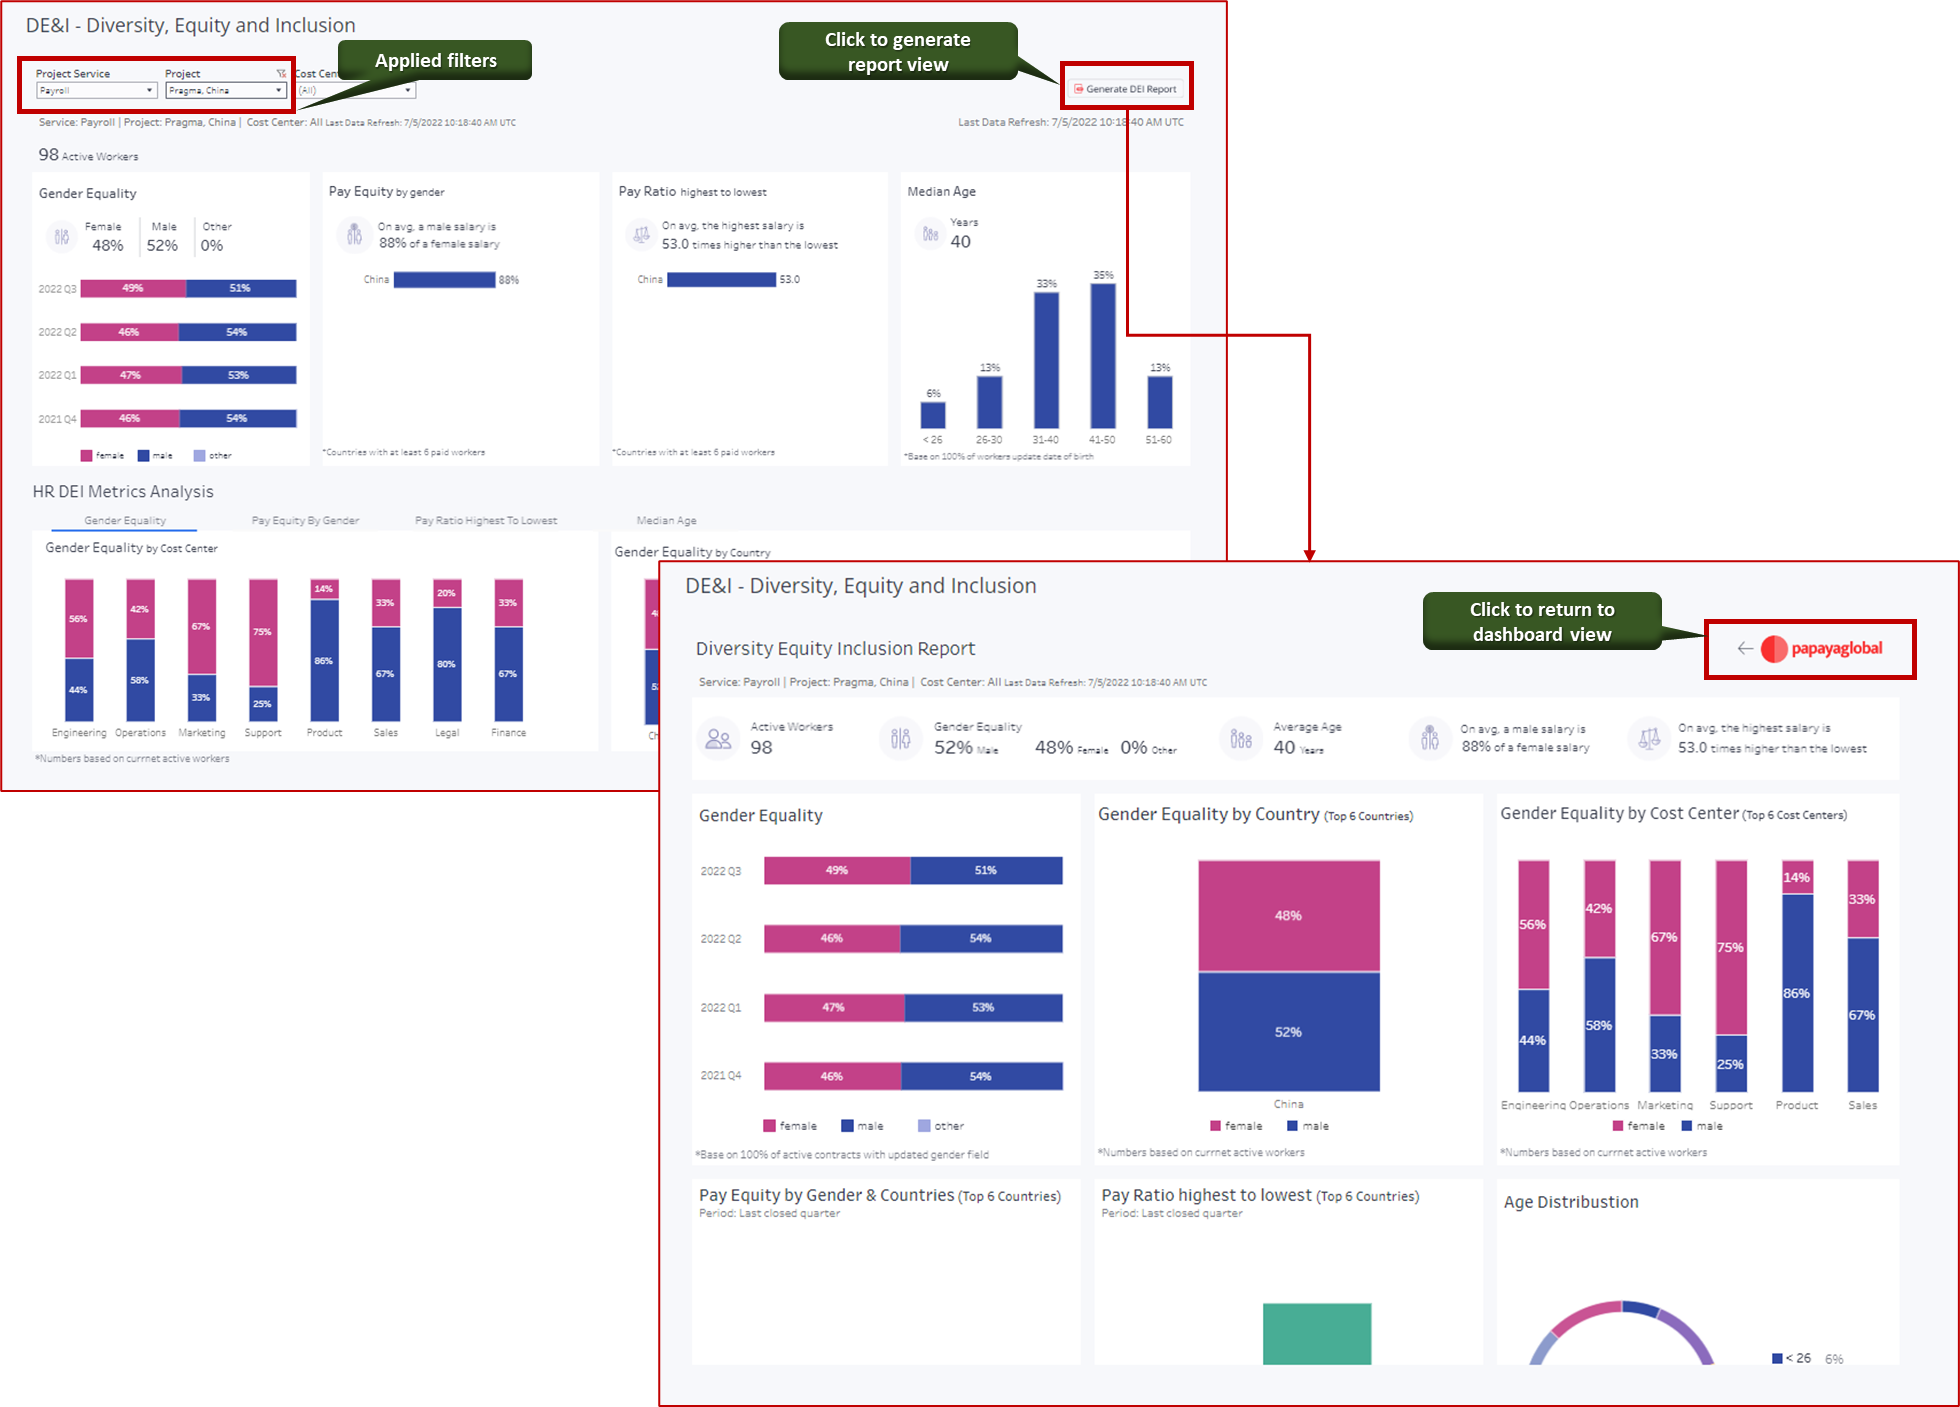The height and width of the screenshot is (1407, 1960).
Task: Click the back arrow to return to dashboard
Action: pyautogui.click(x=1745, y=648)
